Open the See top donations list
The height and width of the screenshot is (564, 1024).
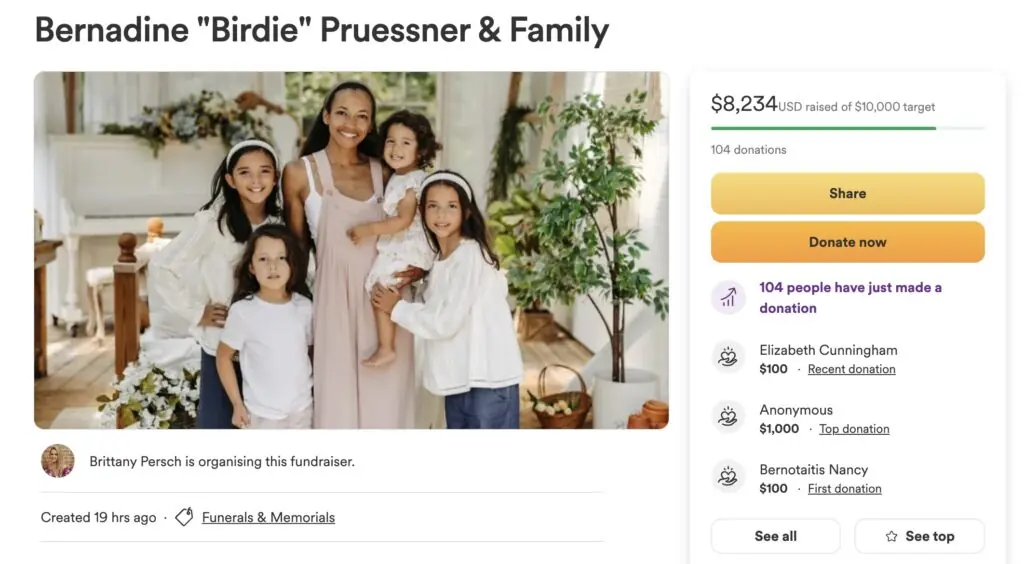pos(919,536)
